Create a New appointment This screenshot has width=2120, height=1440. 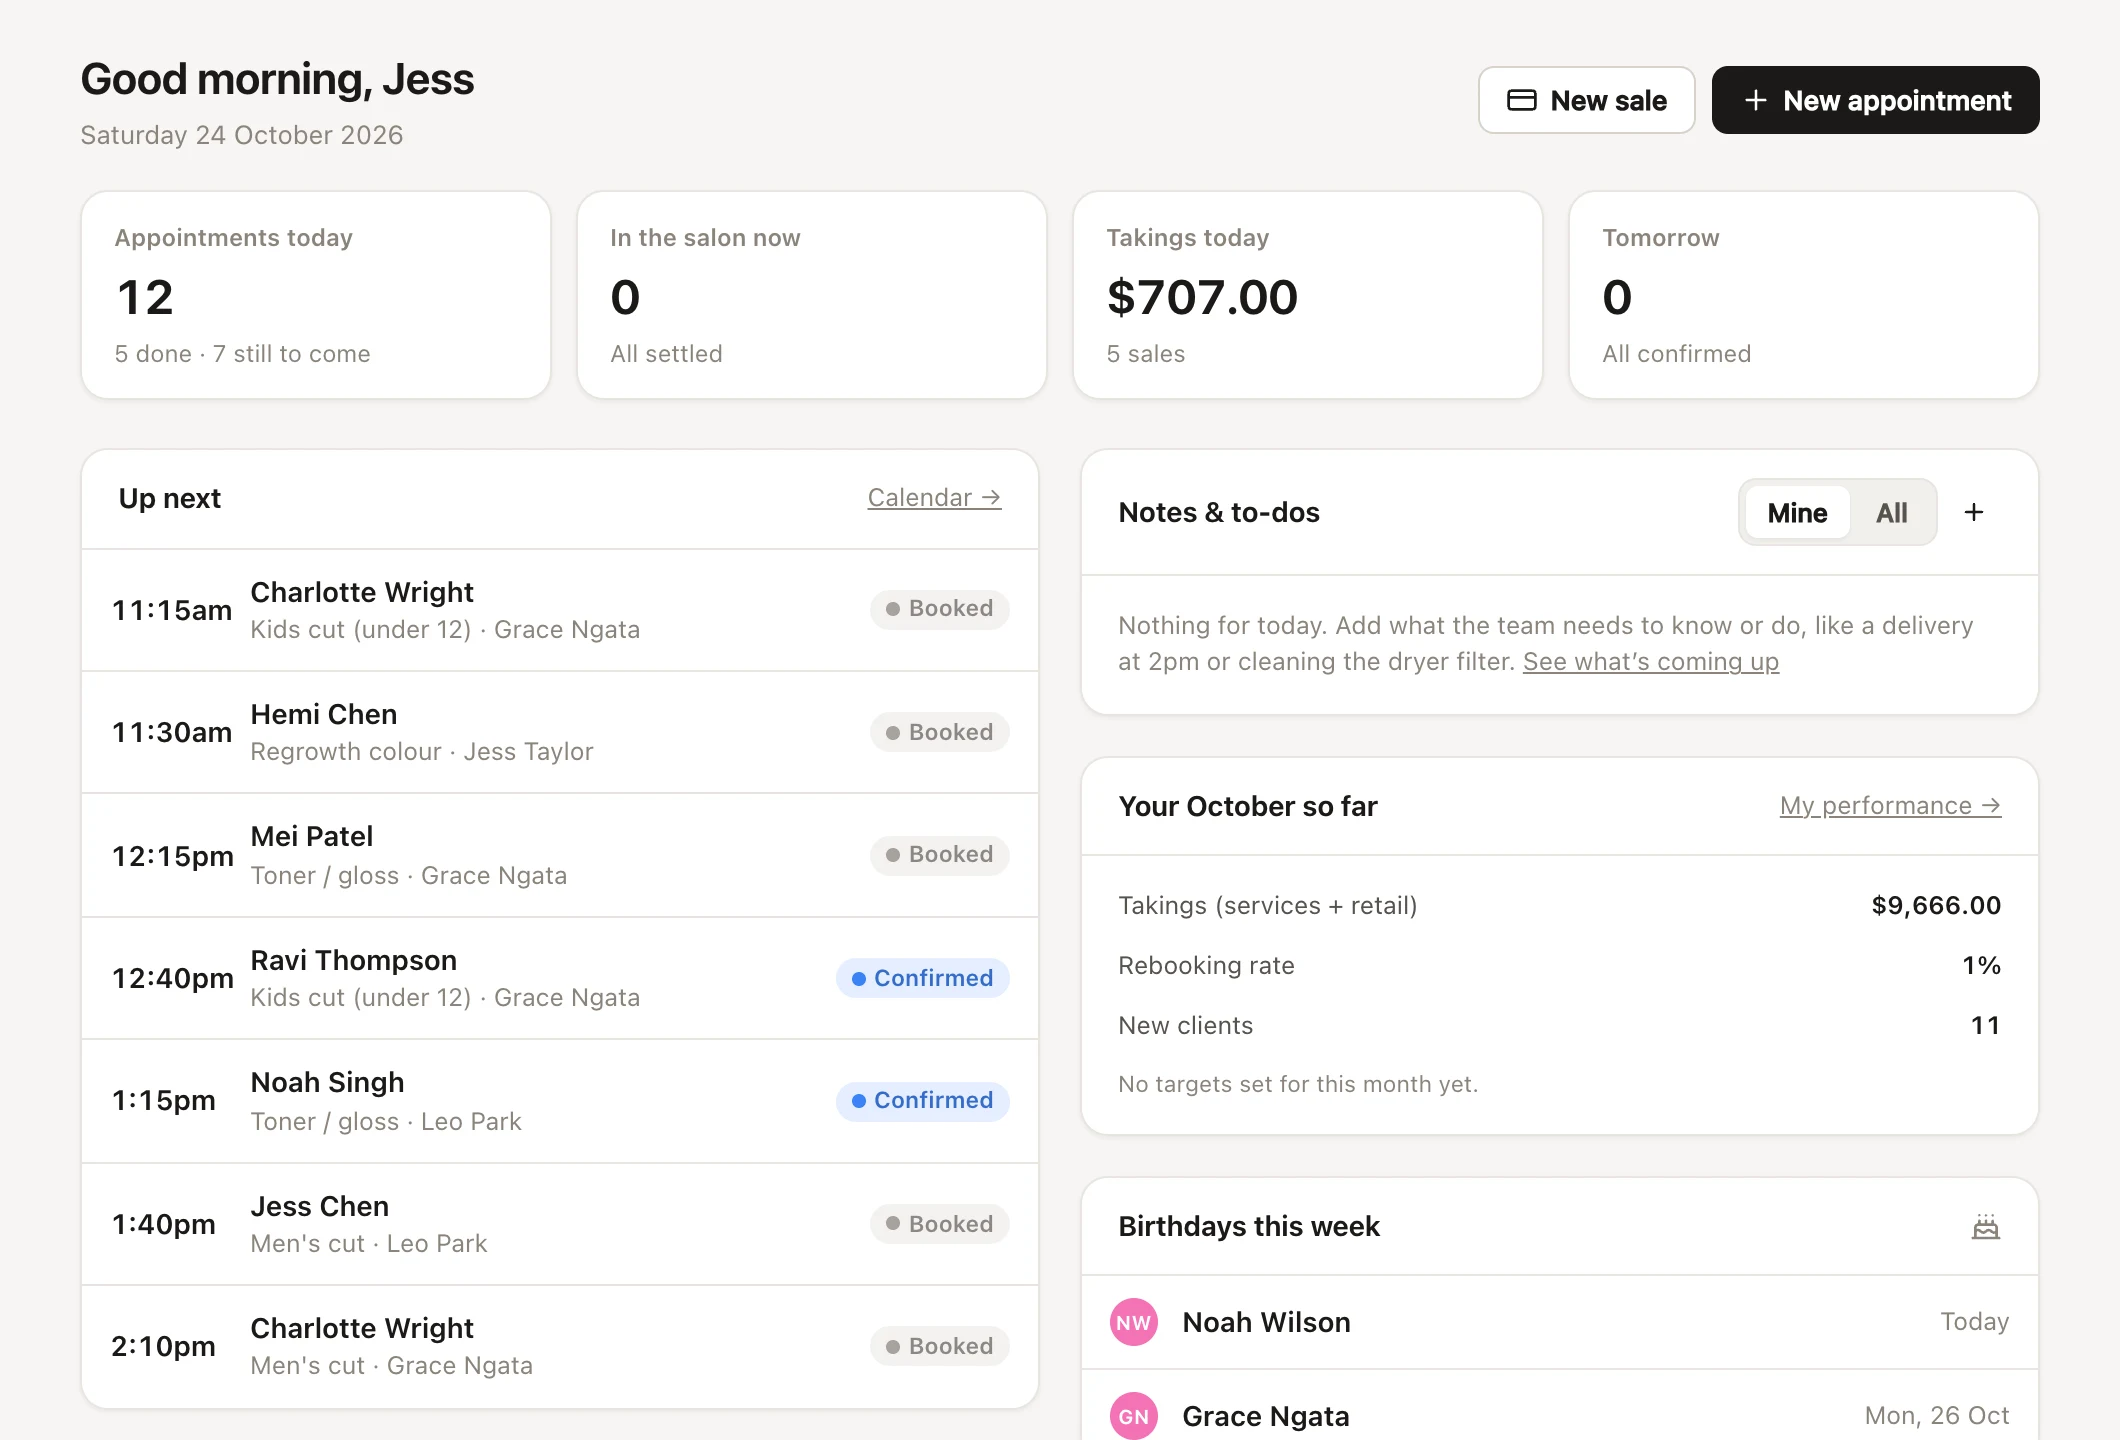1875,100
